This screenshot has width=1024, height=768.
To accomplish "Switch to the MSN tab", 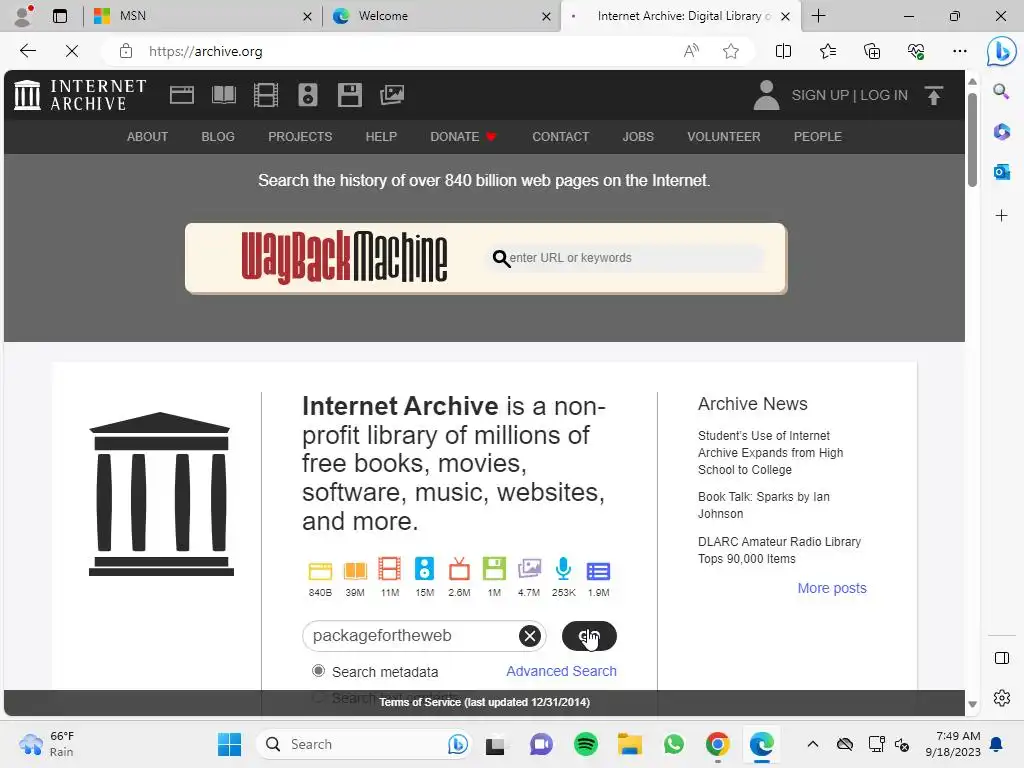I will click(x=202, y=16).
